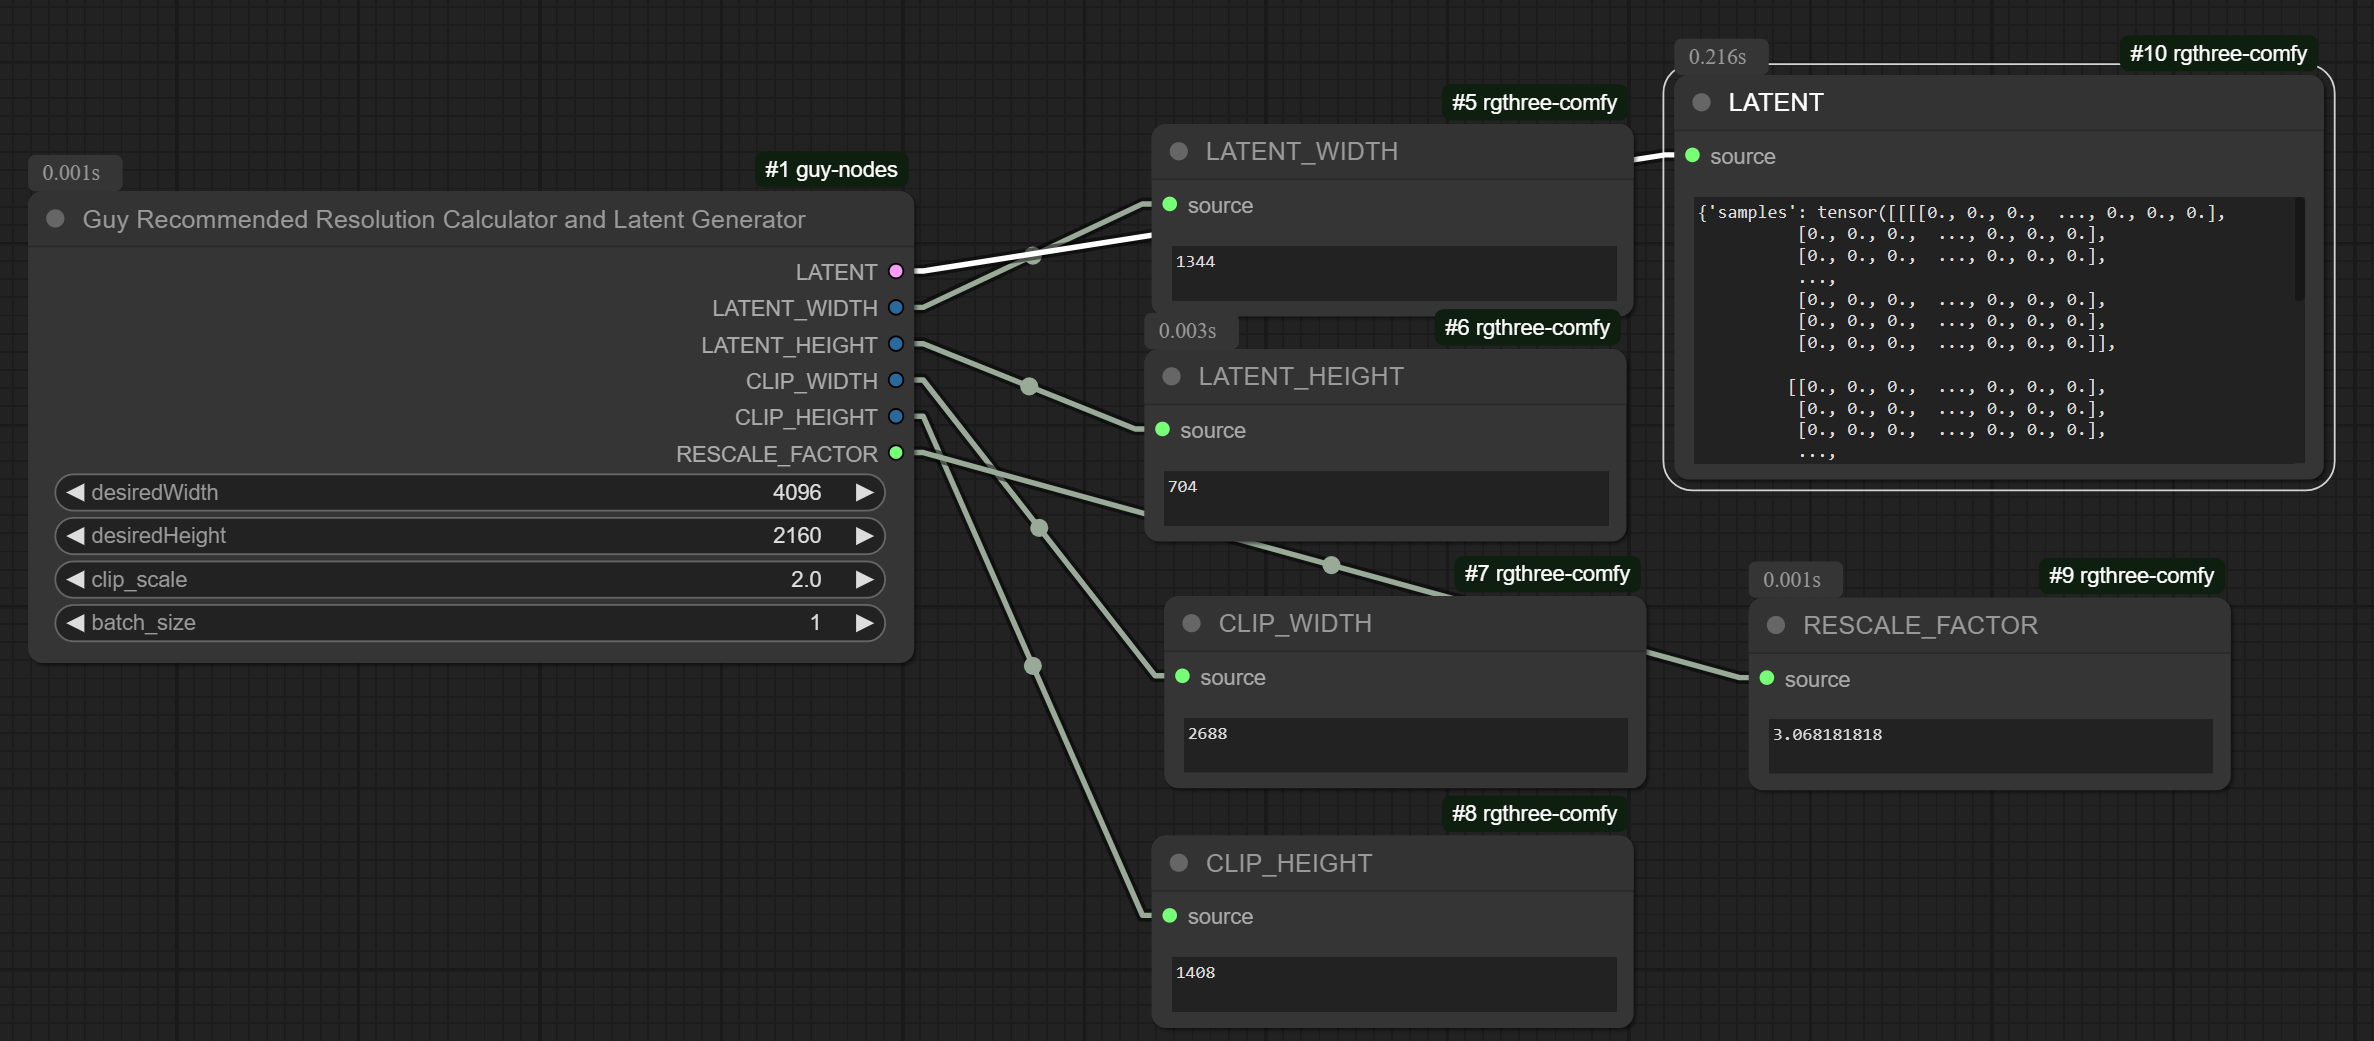Collapse the CLIP_HEIGHT display node
This screenshot has height=1041, width=2374.
(x=1179, y=863)
